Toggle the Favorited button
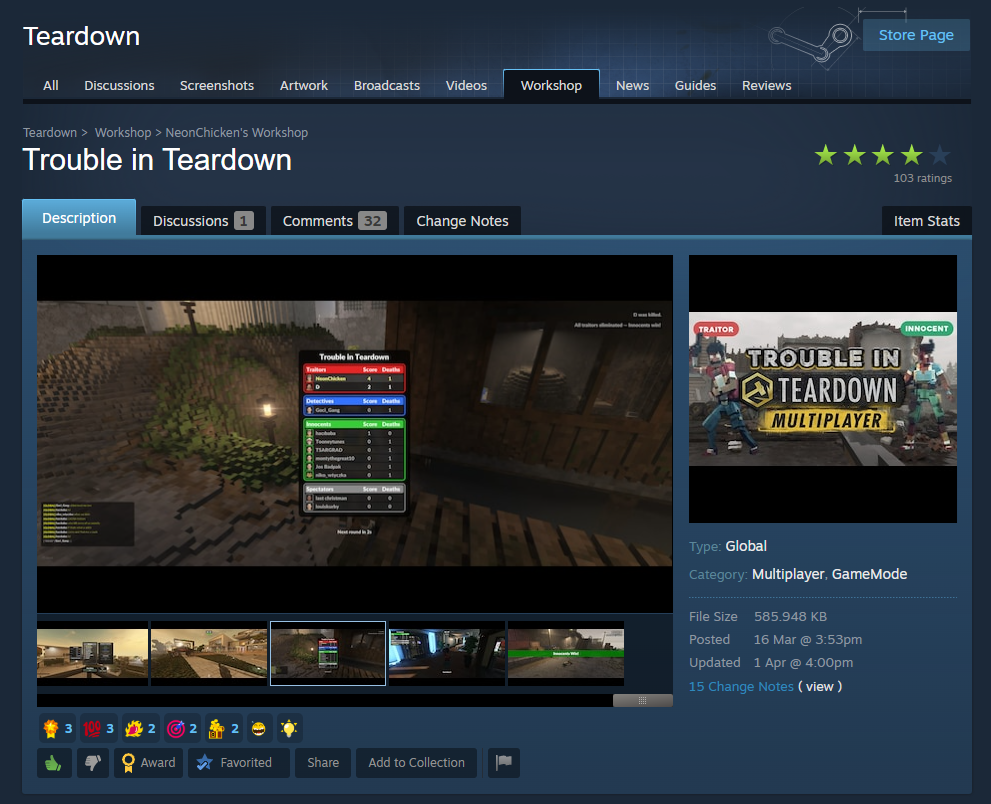991x804 pixels. coord(238,763)
